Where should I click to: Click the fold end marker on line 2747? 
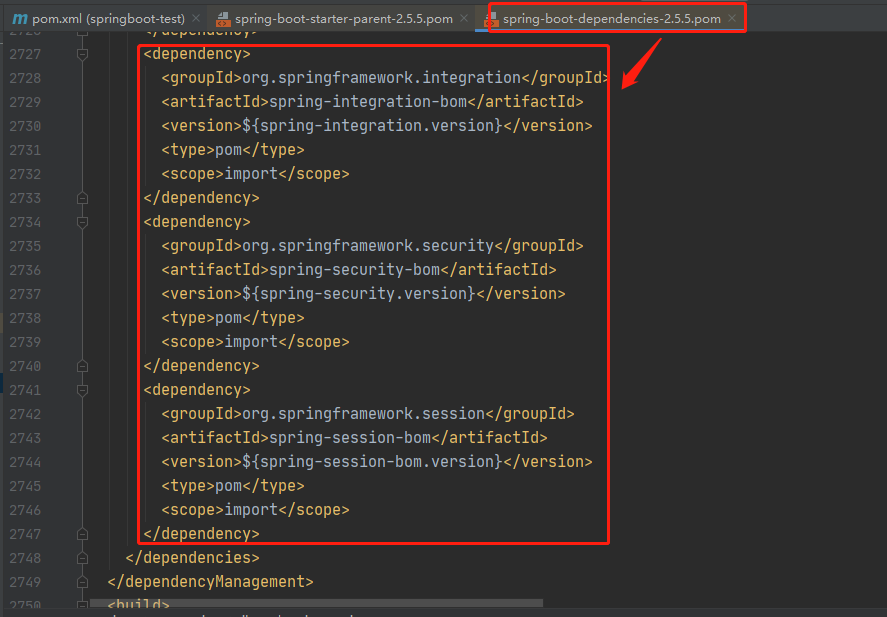pyautogui.click(x=83, y=534)
